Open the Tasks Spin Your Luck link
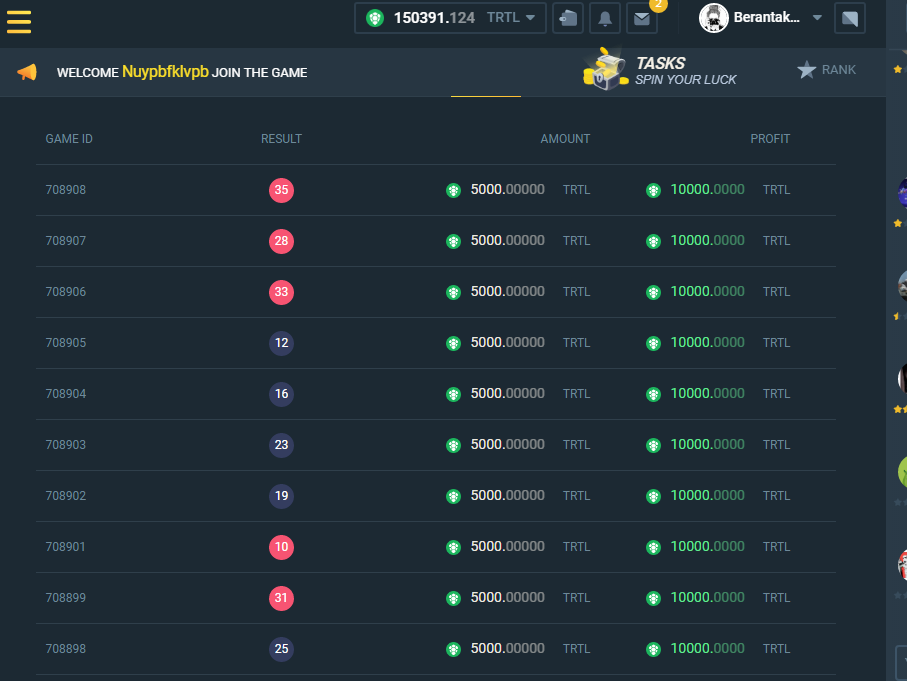This screenshot has height=681, width=907. point(686,71)
